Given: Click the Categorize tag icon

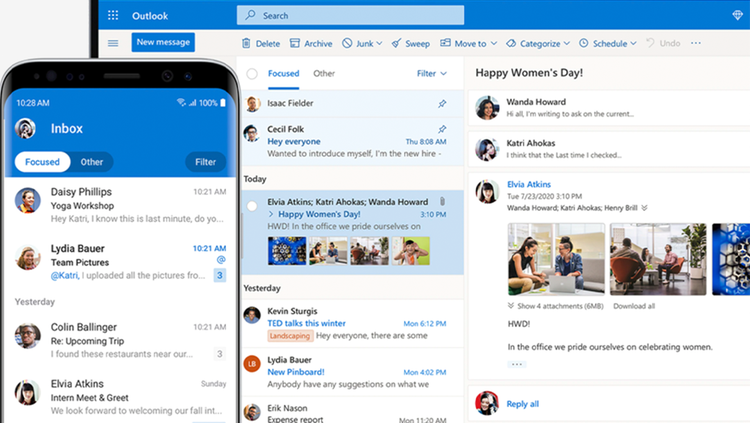Looking at the screenshot, I should (x=511, y=43).
